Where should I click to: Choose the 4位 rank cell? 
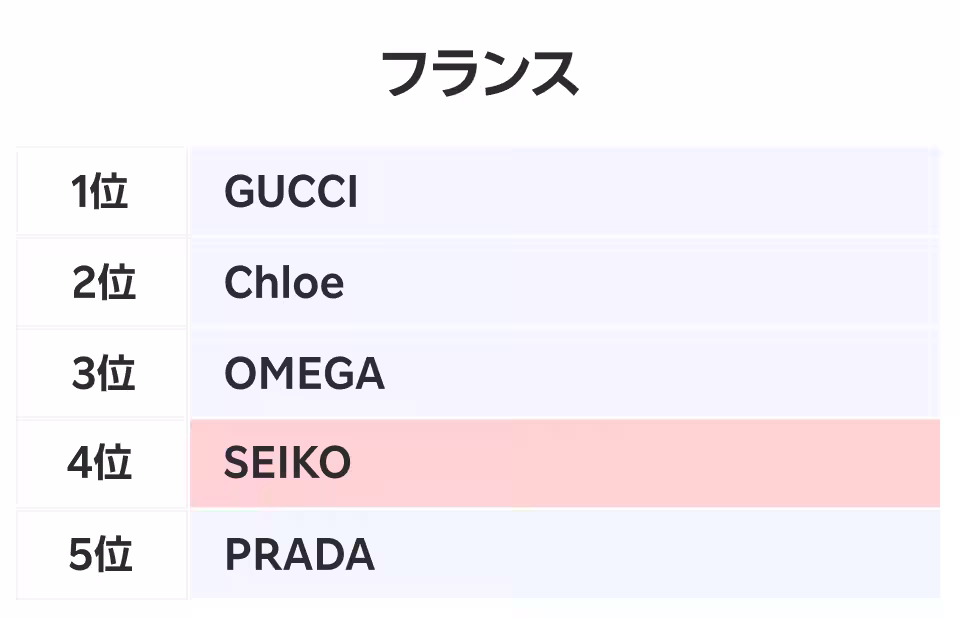click(101, 464)
